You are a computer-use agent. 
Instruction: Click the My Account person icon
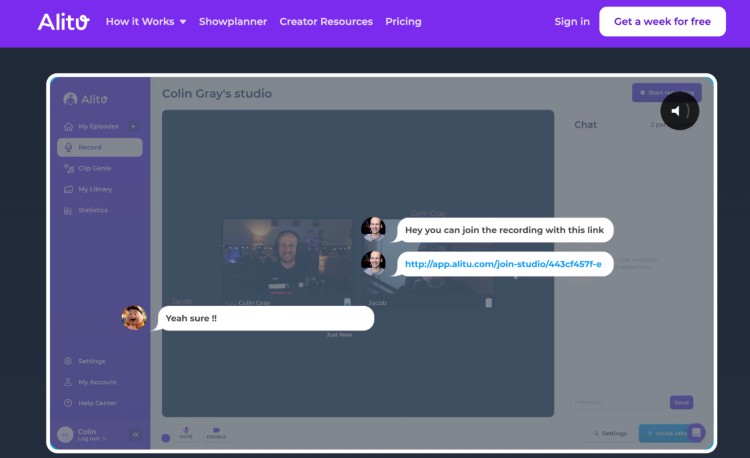68,382
